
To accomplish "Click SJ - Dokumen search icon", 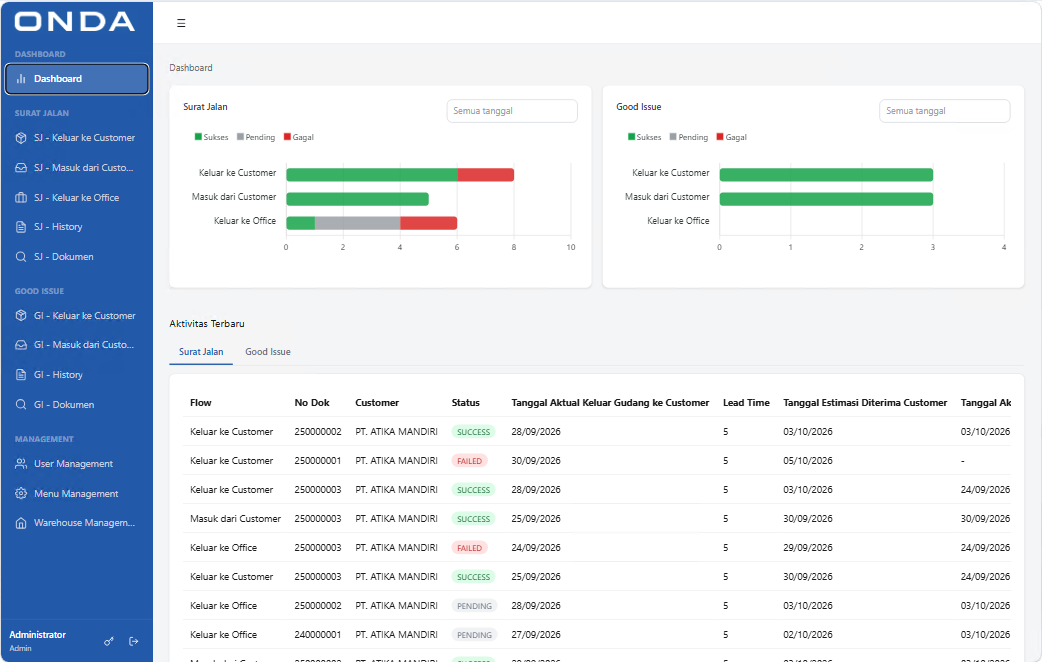I will [x=21, y=257].
